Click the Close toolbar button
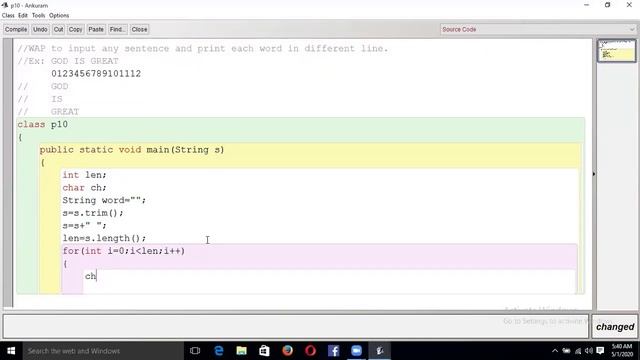This screenshot has width=640, height=360. [139, 29]
